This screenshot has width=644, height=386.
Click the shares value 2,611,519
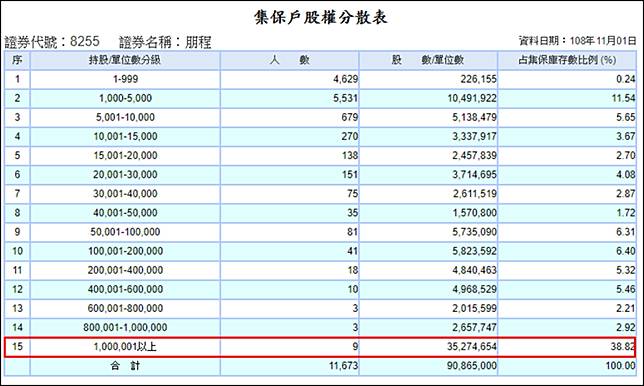click(474, 193)
